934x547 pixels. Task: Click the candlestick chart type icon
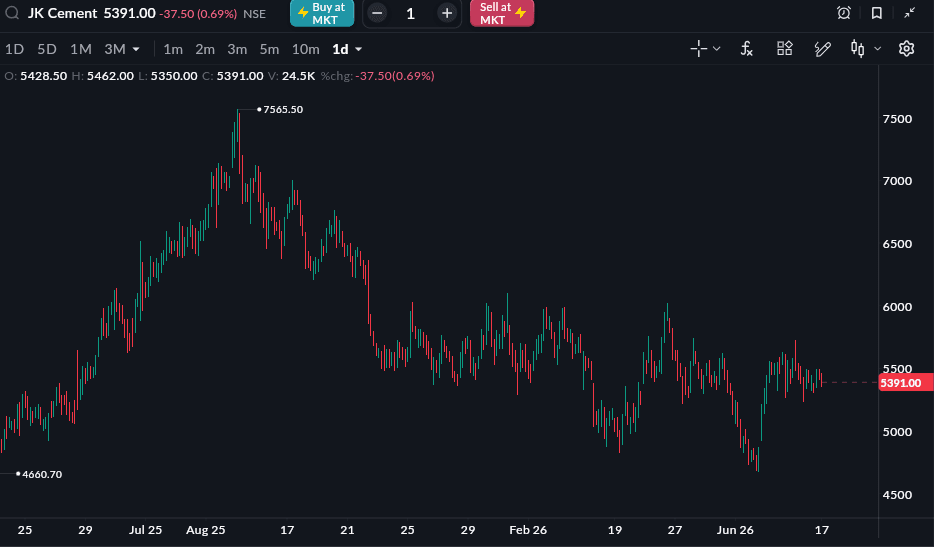(857, 49)
